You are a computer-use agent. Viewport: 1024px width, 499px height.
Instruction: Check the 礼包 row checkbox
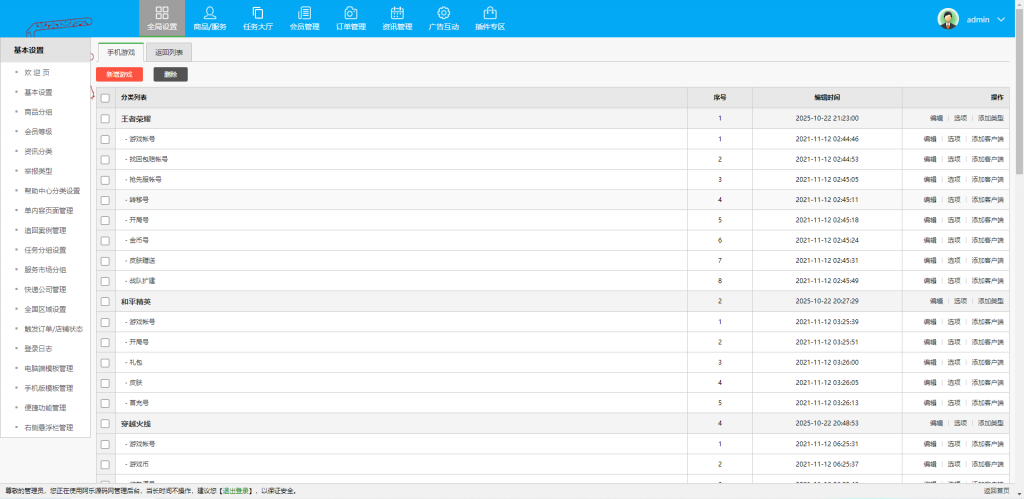click(x=105, y=362)
